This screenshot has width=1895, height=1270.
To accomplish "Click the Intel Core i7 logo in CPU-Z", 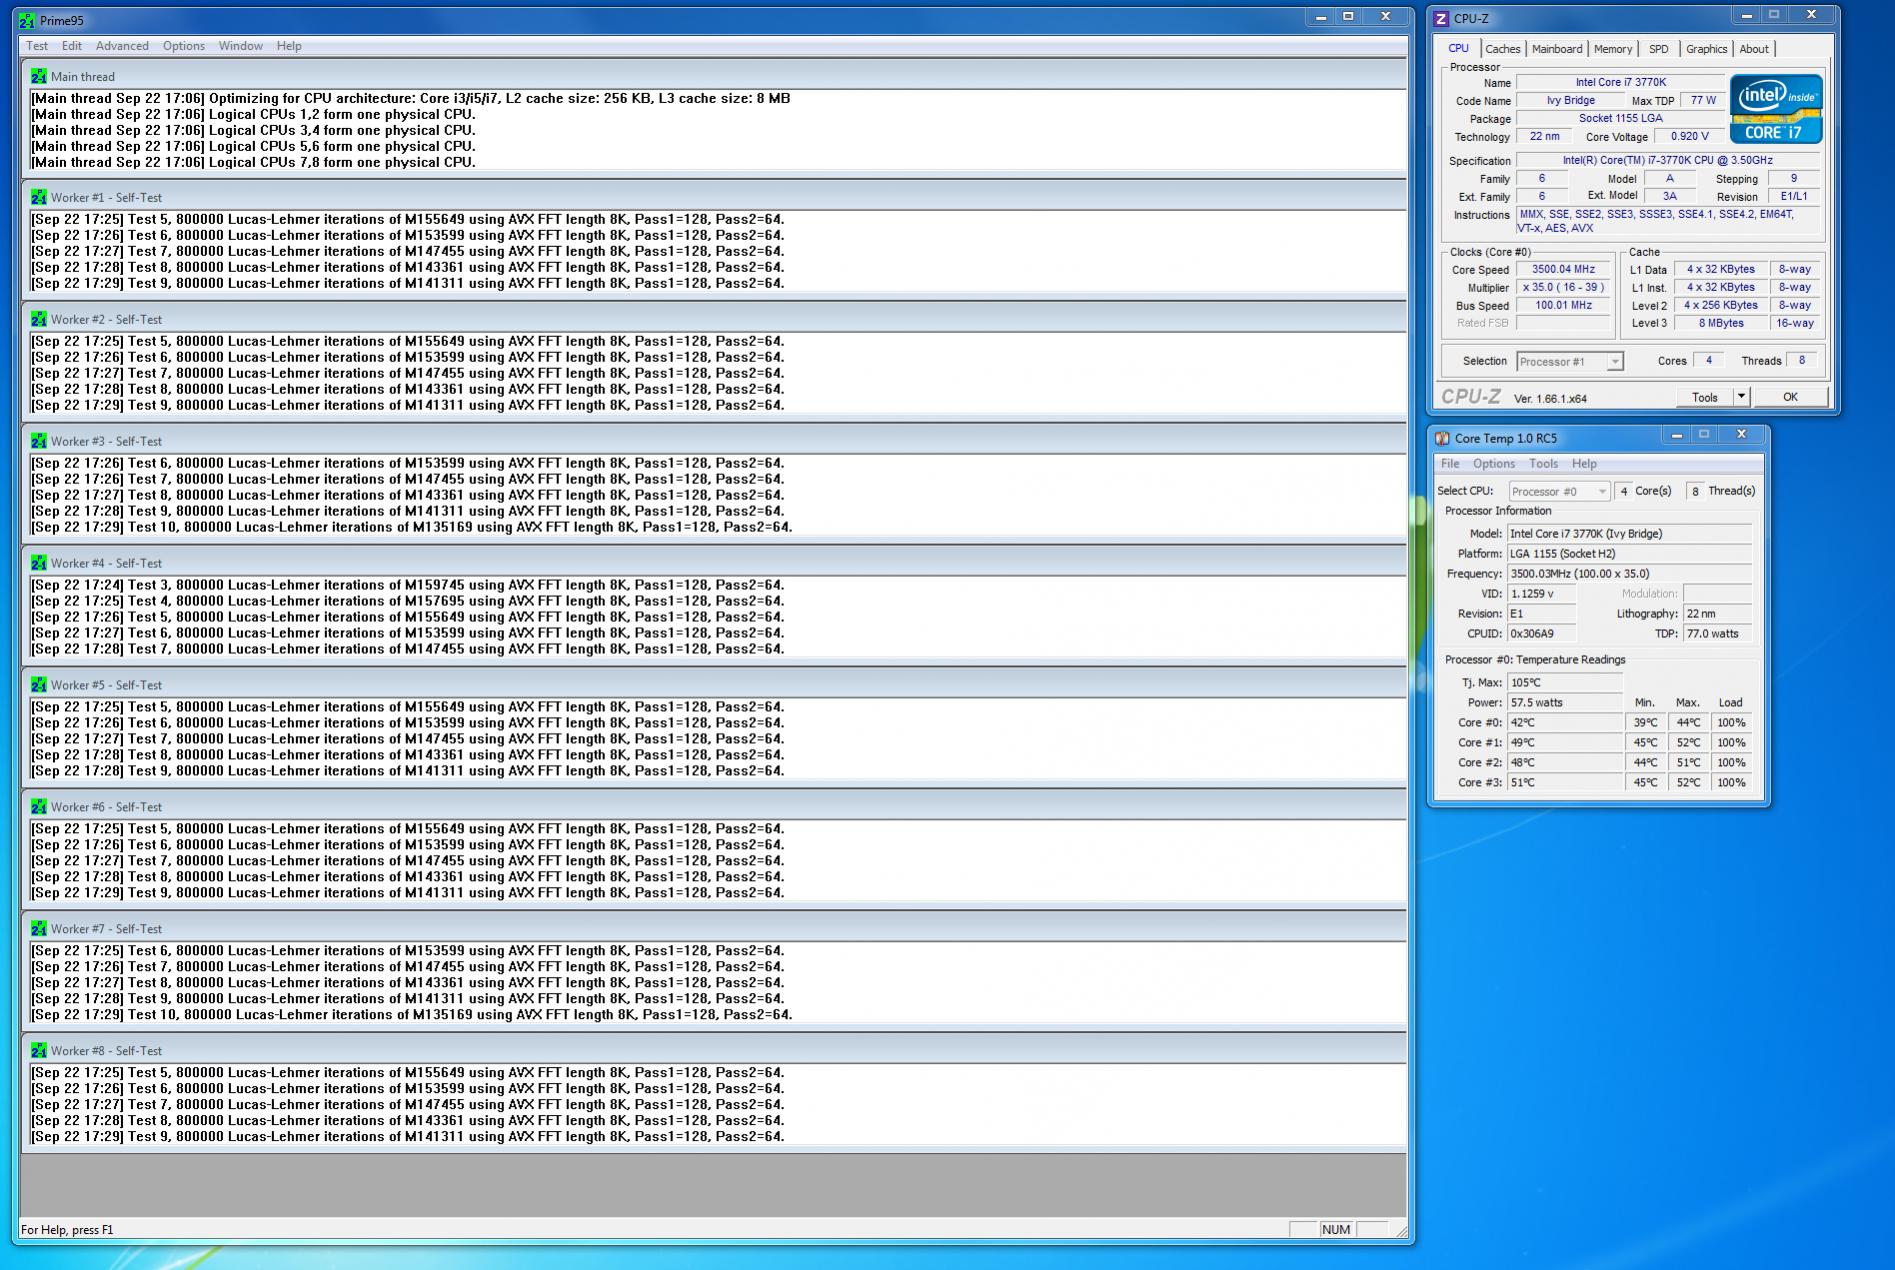I will click(1776, 108).
